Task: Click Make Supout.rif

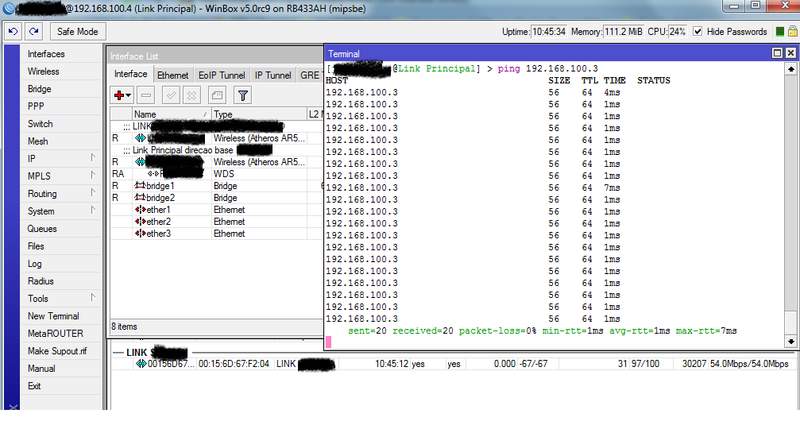Action: (57, 351)
